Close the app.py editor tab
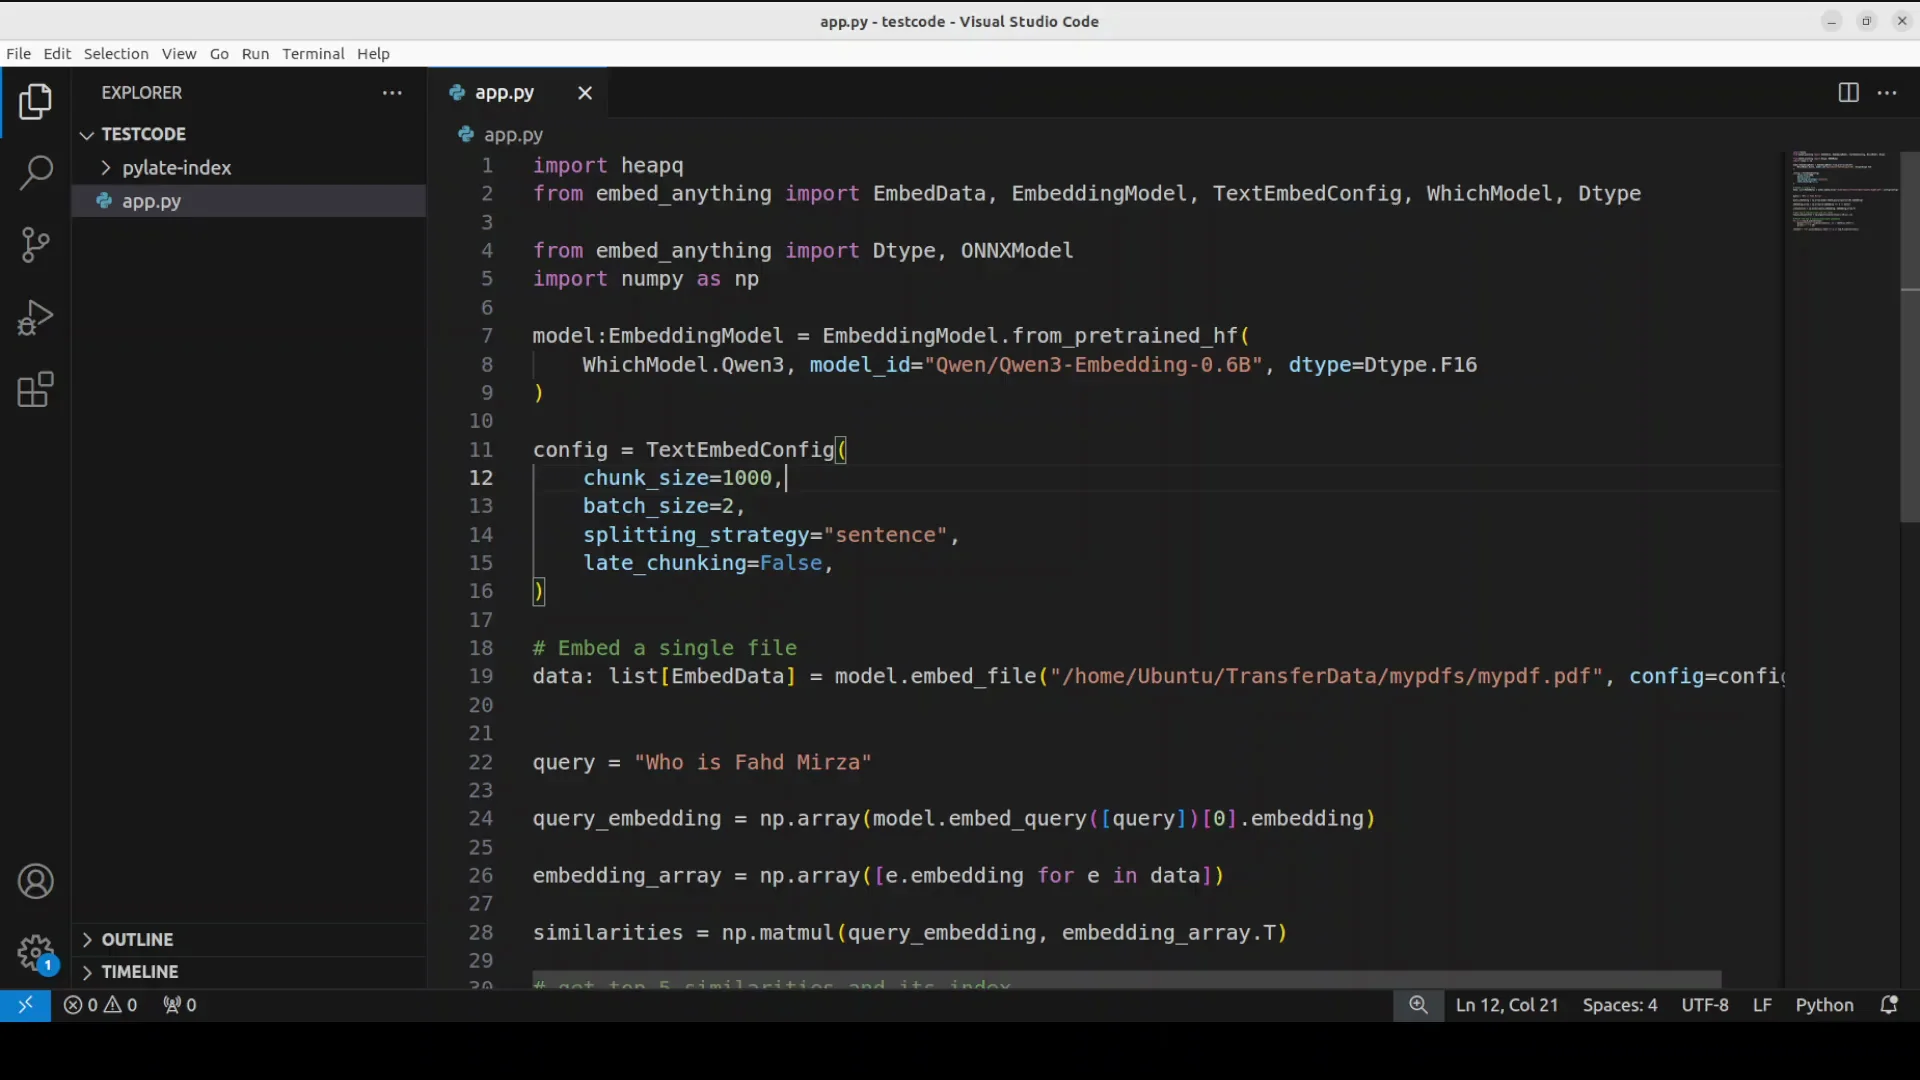The height and width of the screenshot is (1080, 1920). tap(585, 93)
